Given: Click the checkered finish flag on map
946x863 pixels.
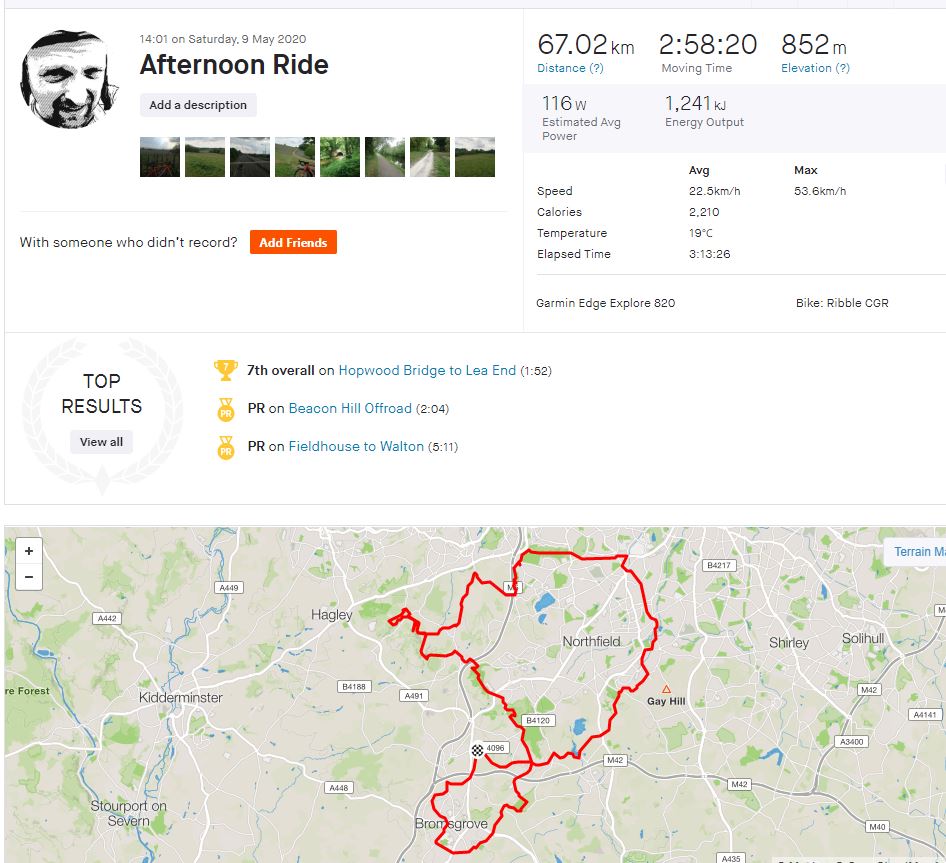Looking at the screenshot, I should tap(477, 750).
